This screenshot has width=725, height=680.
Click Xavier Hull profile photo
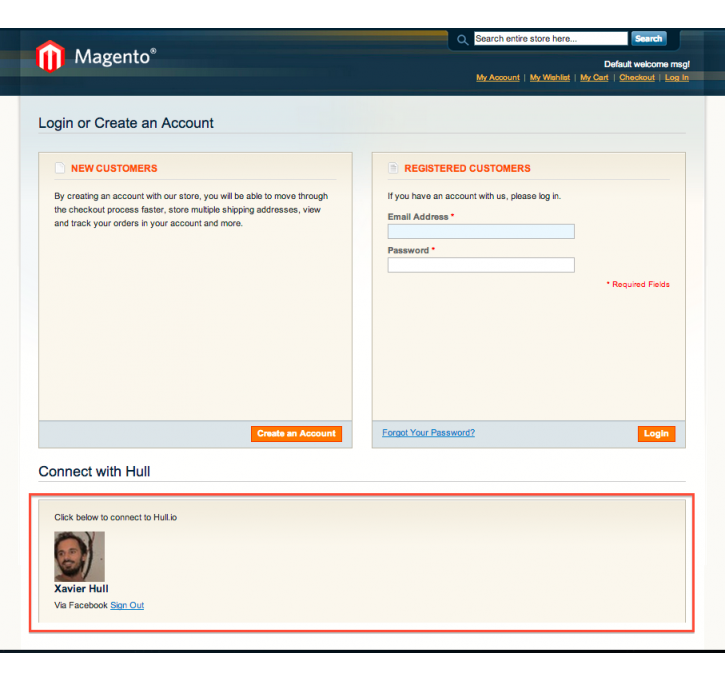pos(80,556)
